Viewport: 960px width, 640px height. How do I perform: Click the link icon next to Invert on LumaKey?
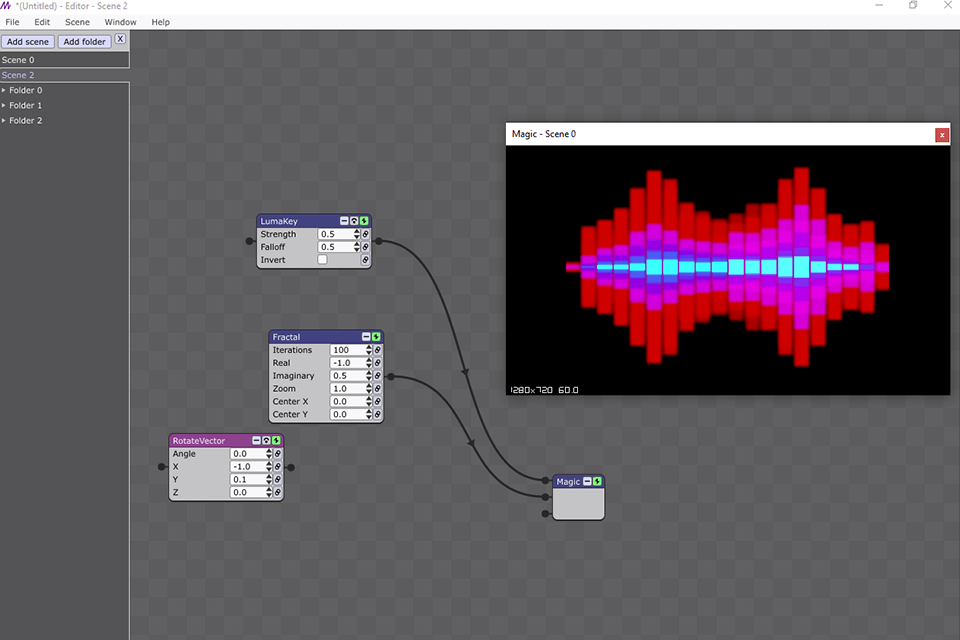coord(365,259)
